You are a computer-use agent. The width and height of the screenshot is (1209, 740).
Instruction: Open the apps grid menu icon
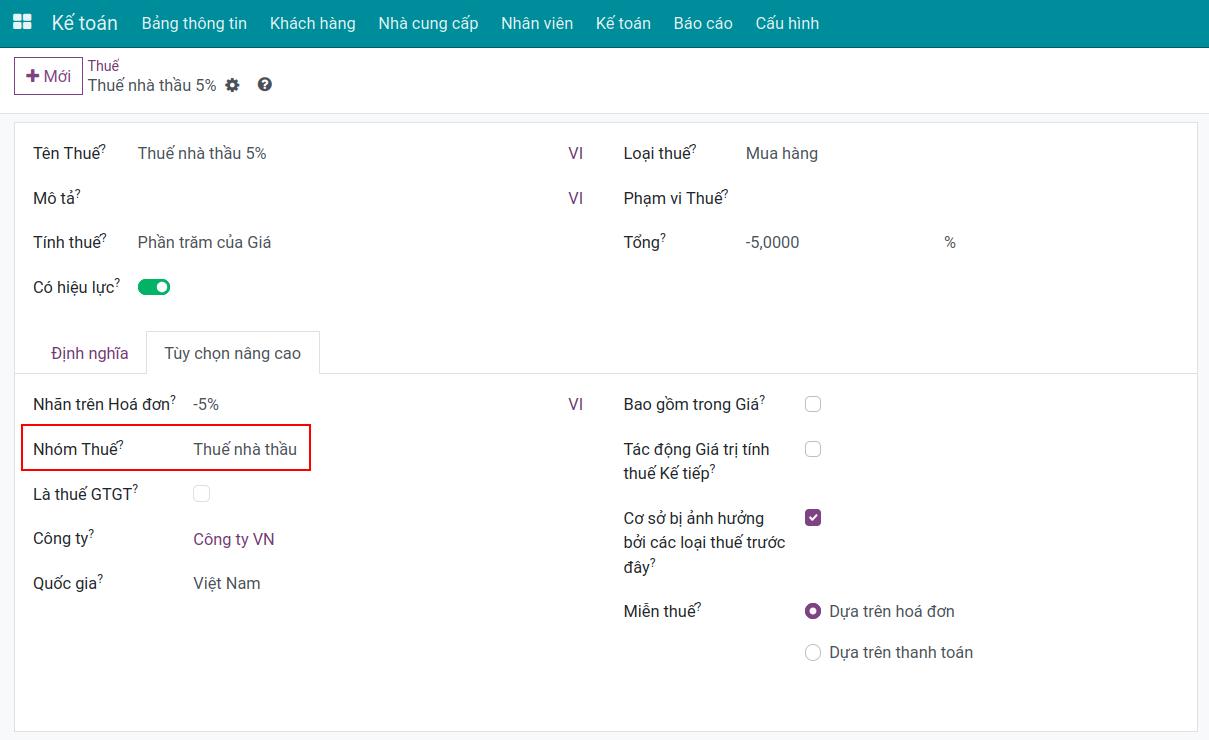pos(21,22)
